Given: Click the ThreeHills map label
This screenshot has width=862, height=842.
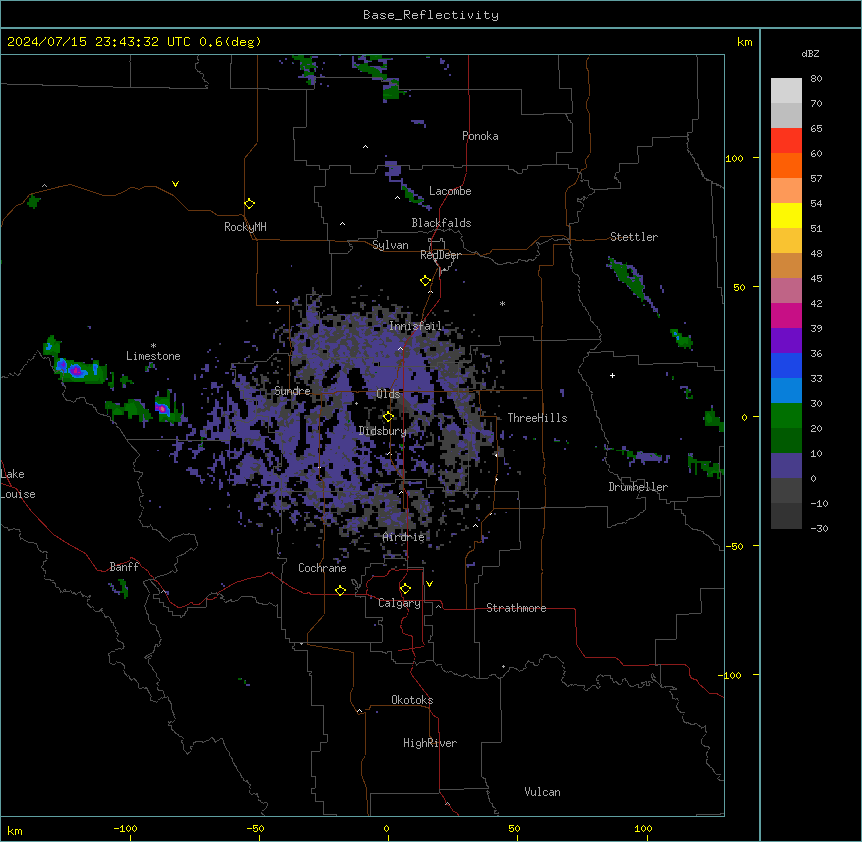Looking at the screenshot, I should tap(537, 418).
